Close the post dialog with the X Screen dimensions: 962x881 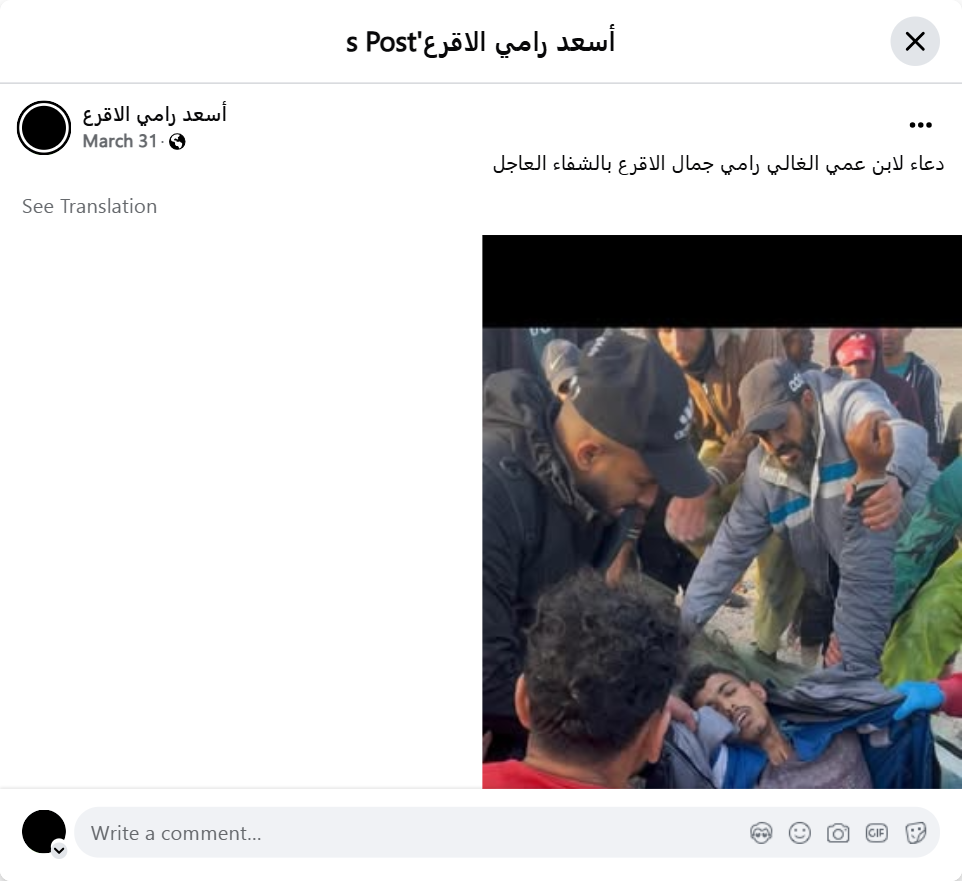pos(915,42)
